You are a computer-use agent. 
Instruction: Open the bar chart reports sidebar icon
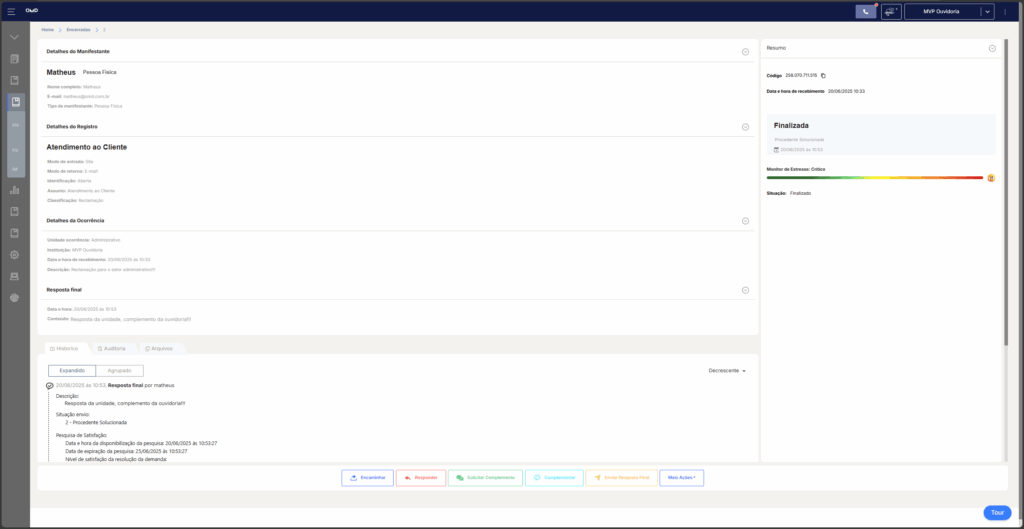coord(15,190)
